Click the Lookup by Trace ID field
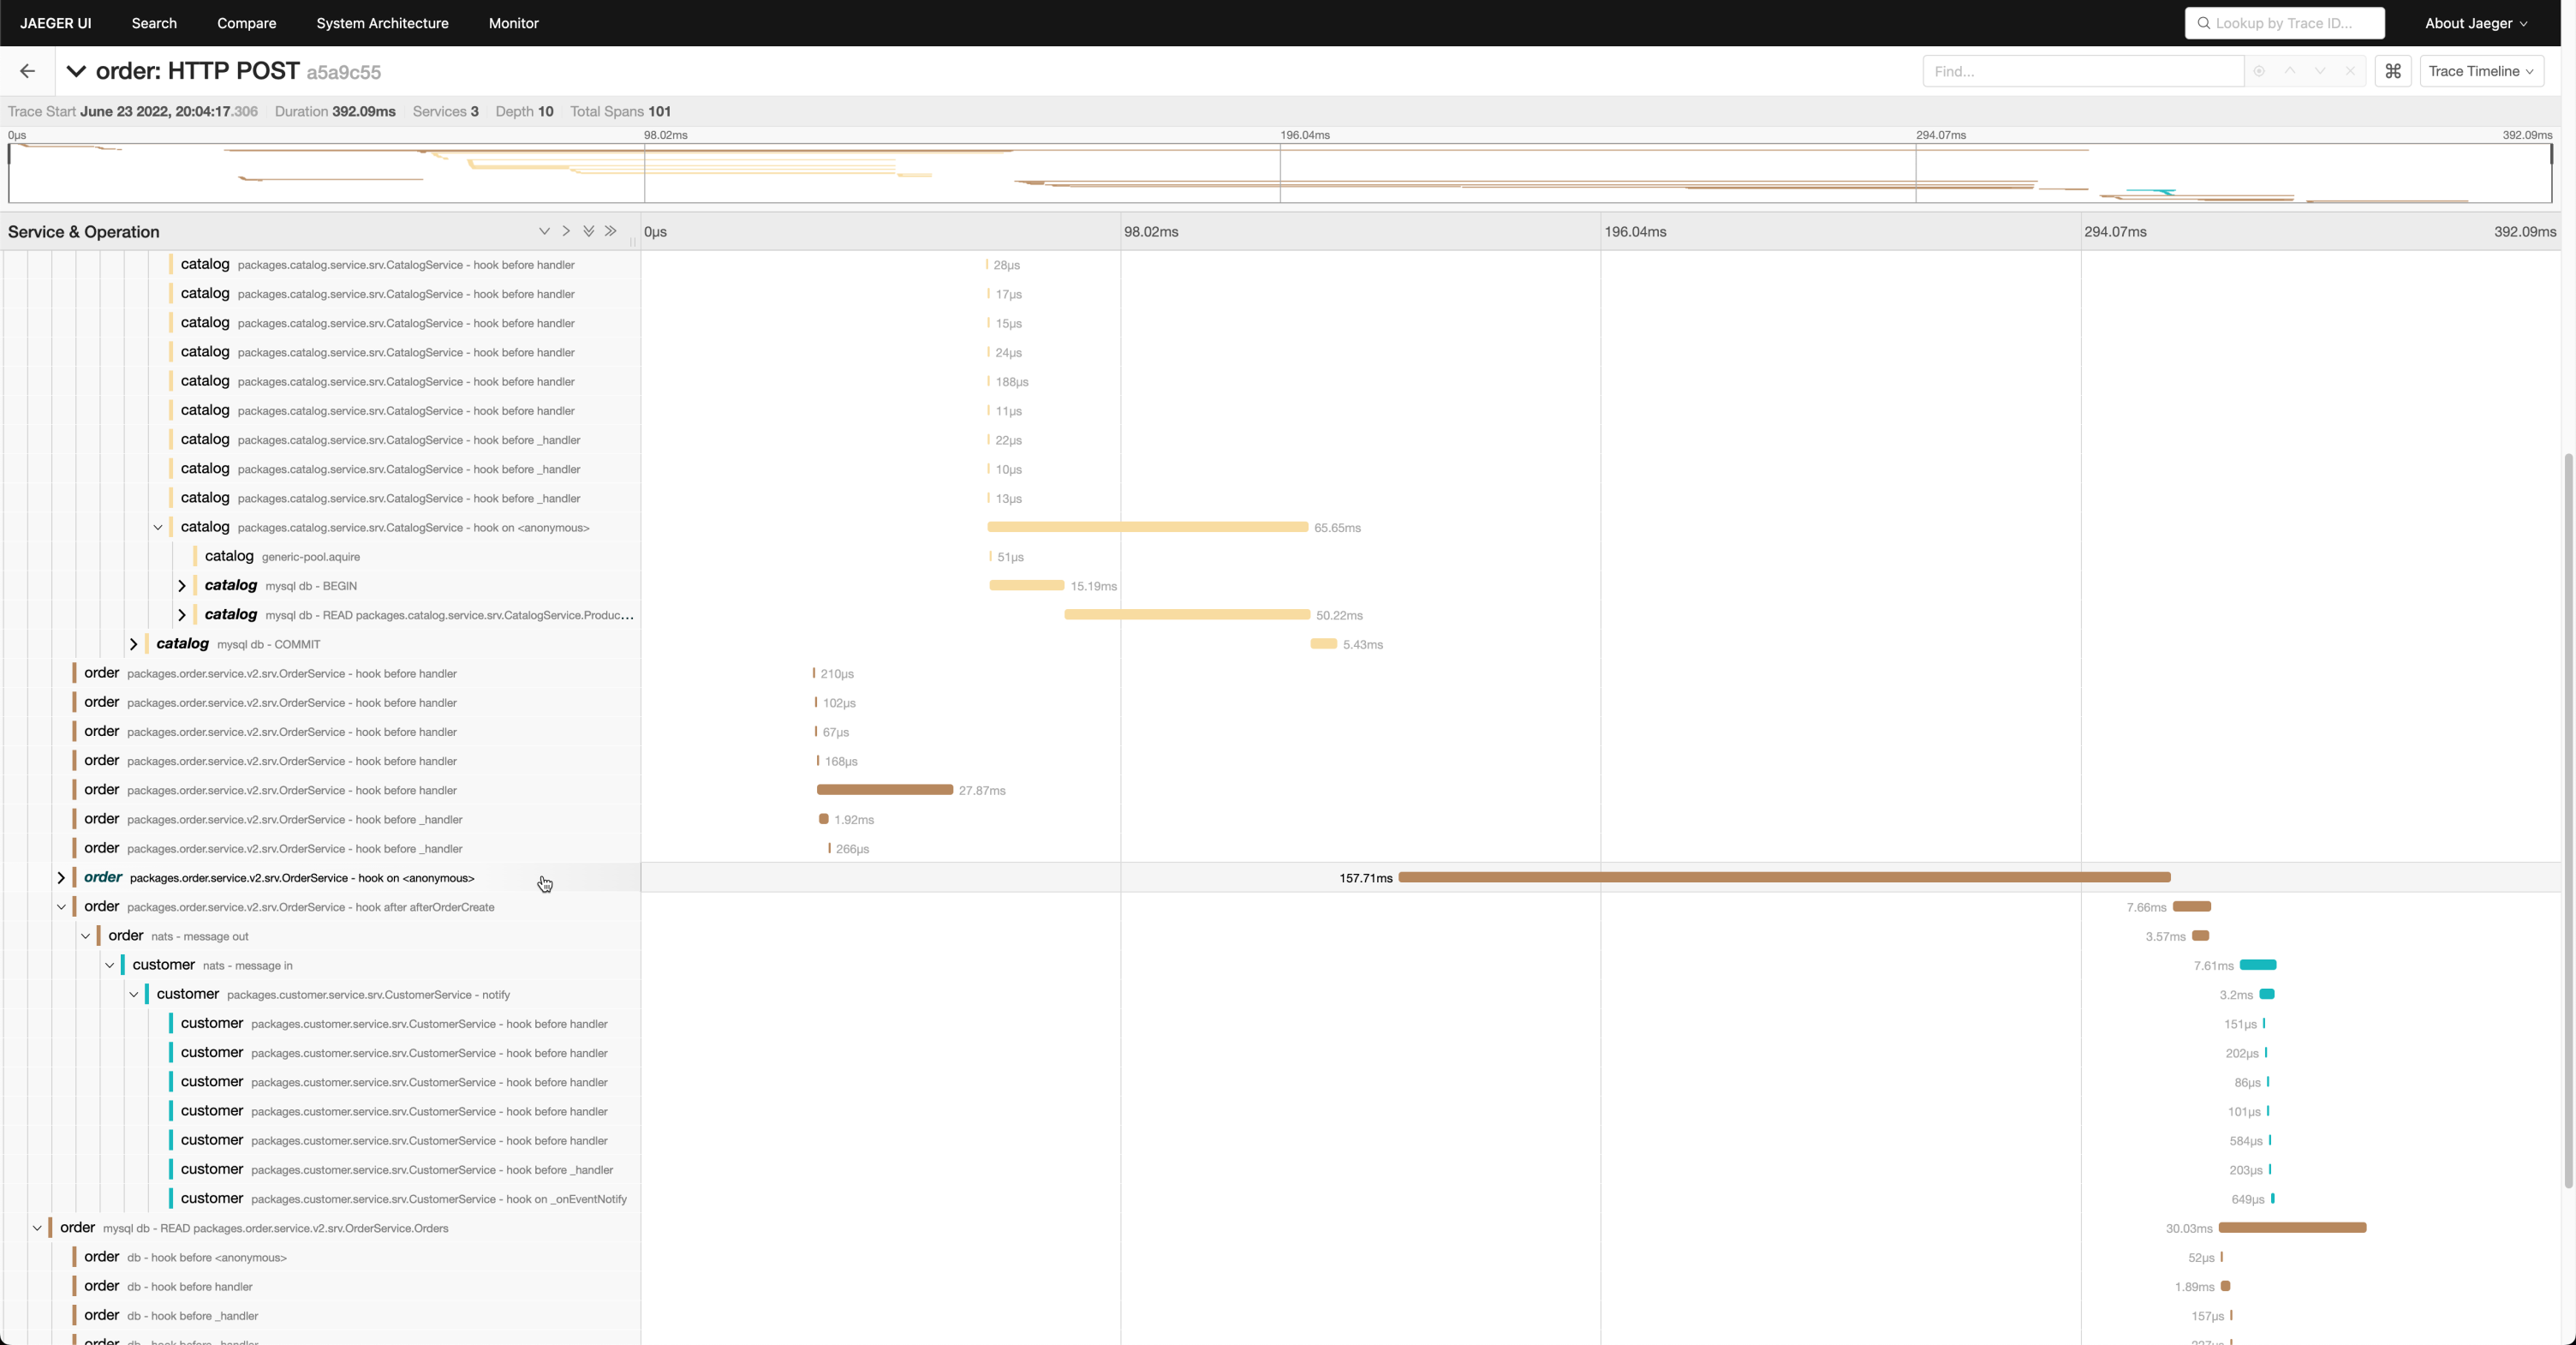Image resolution: width=2576 pixels, height=1345 pixels. 2284,23
